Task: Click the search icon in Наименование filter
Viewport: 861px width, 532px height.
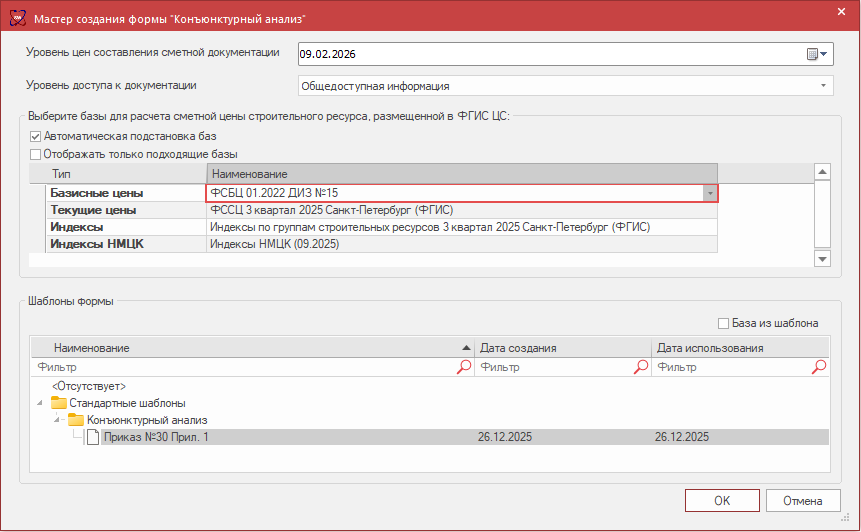Action: (x=464, y=367)
